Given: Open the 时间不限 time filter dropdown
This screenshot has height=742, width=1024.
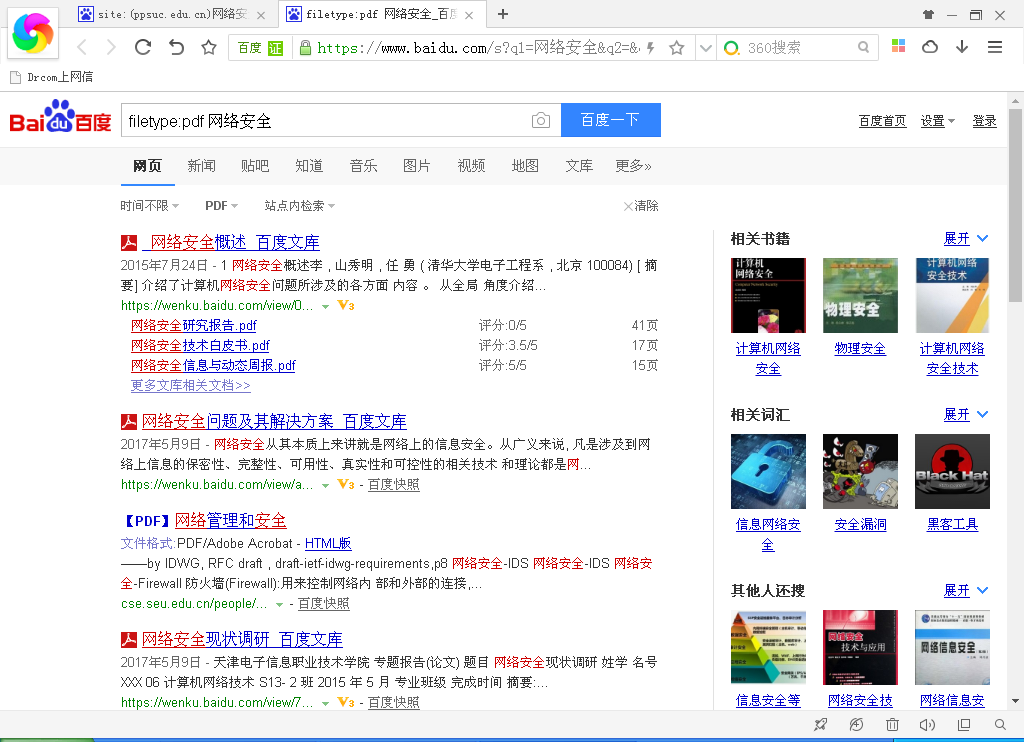Looking at the screenshot, I should (x=150, y=206).
